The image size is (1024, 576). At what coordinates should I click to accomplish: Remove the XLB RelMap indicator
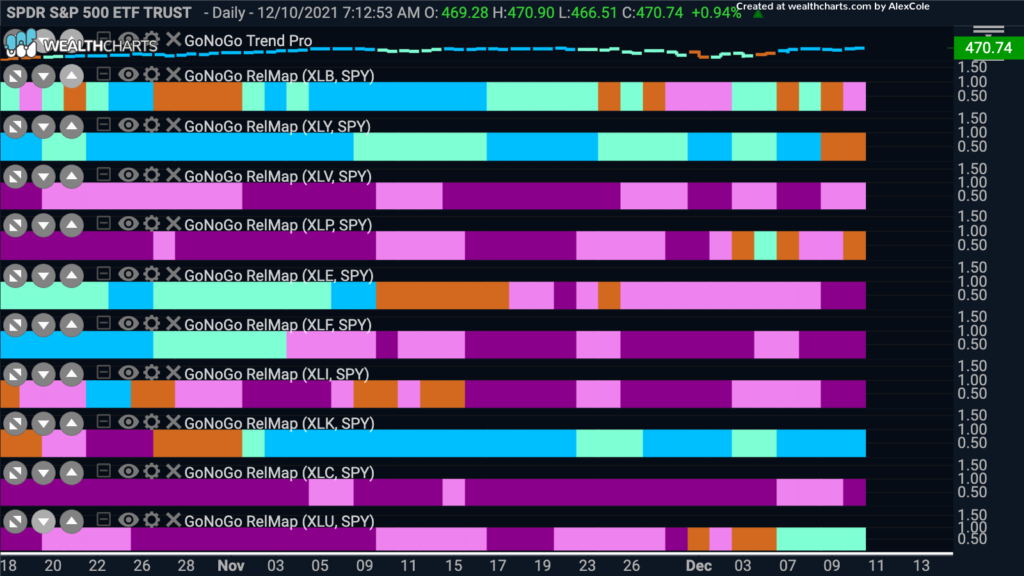coord(172,74)
